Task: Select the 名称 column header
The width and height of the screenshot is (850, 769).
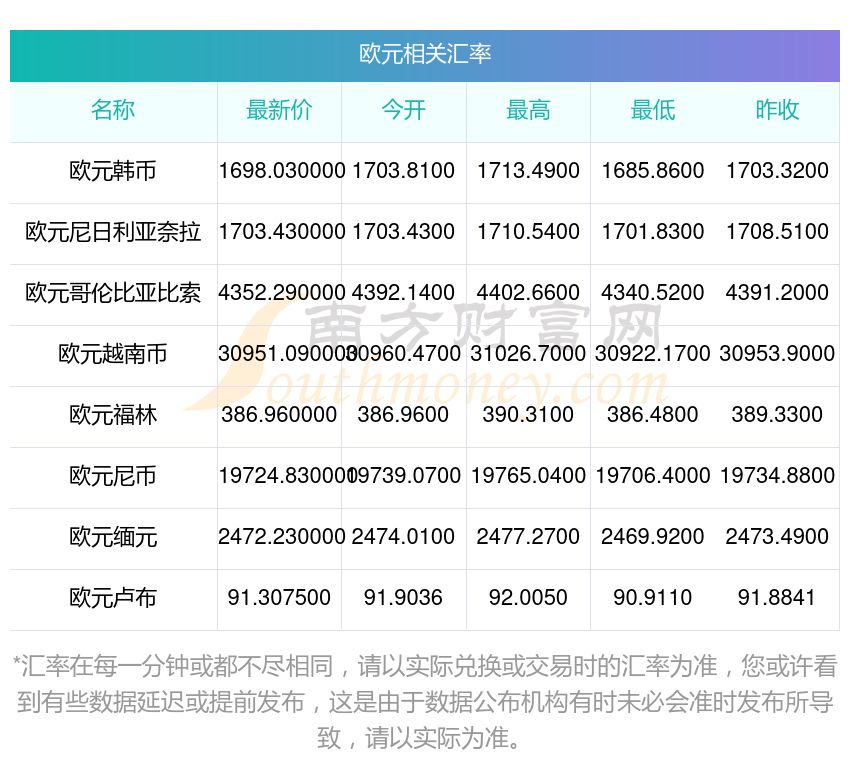Action: (113, 111)
